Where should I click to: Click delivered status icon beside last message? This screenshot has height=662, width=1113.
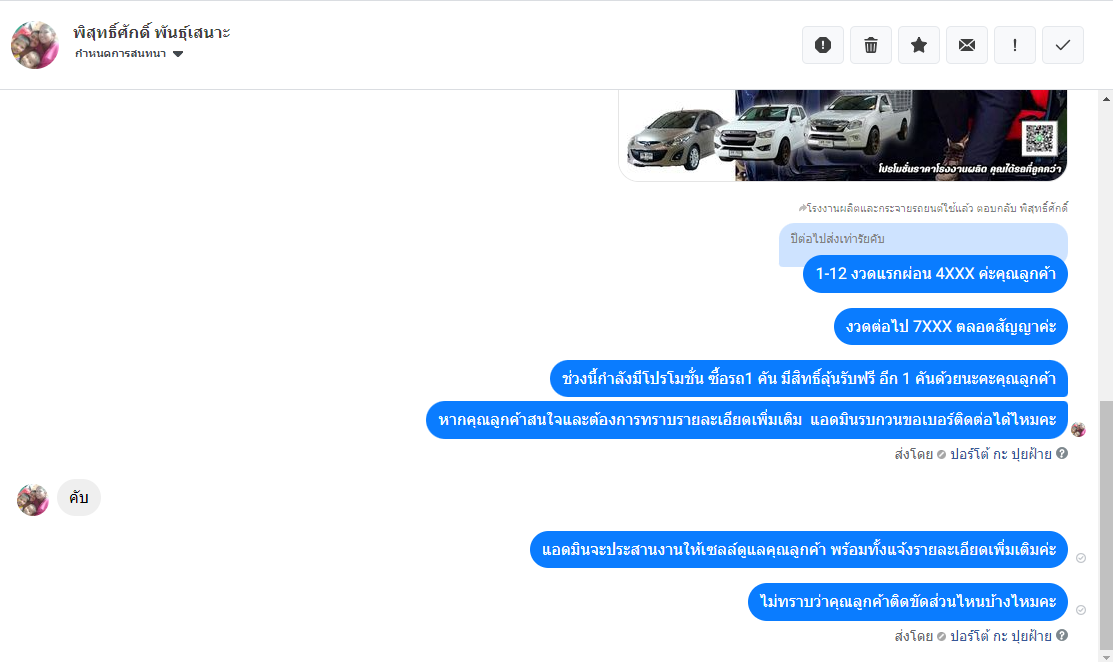coord(1081,610)
